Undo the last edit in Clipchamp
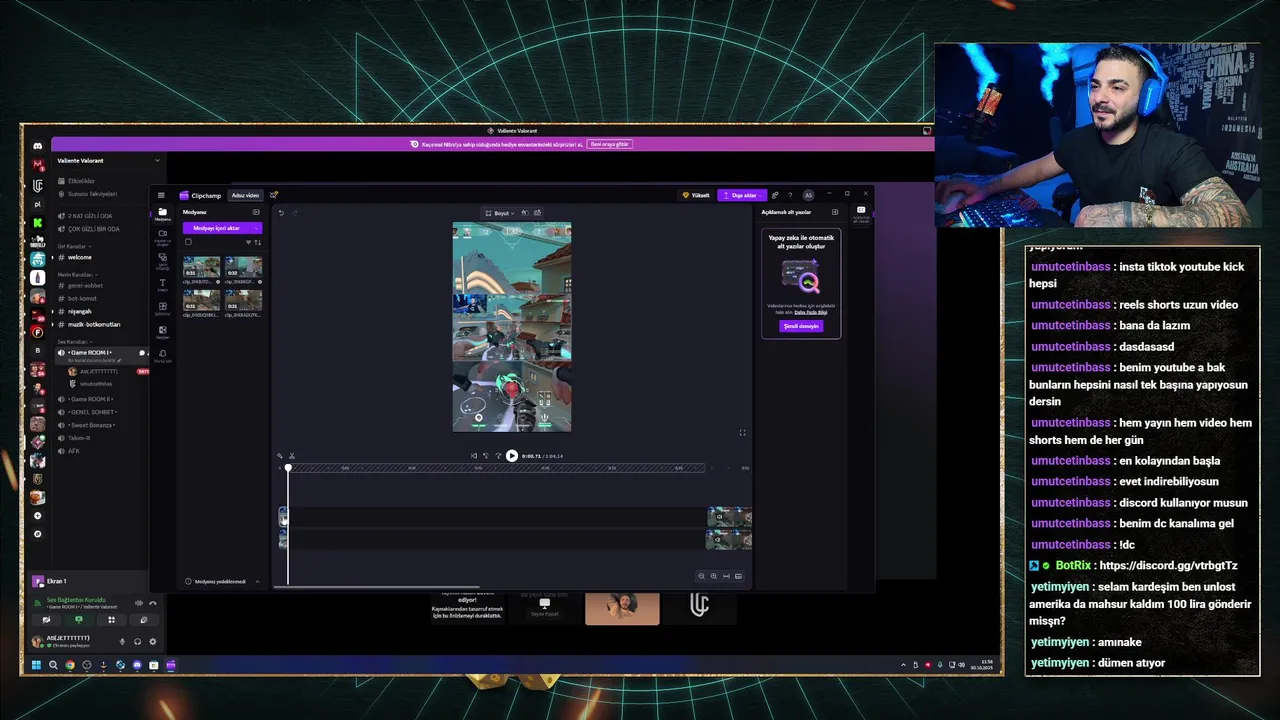The image size is (1280, 720). 281,212
